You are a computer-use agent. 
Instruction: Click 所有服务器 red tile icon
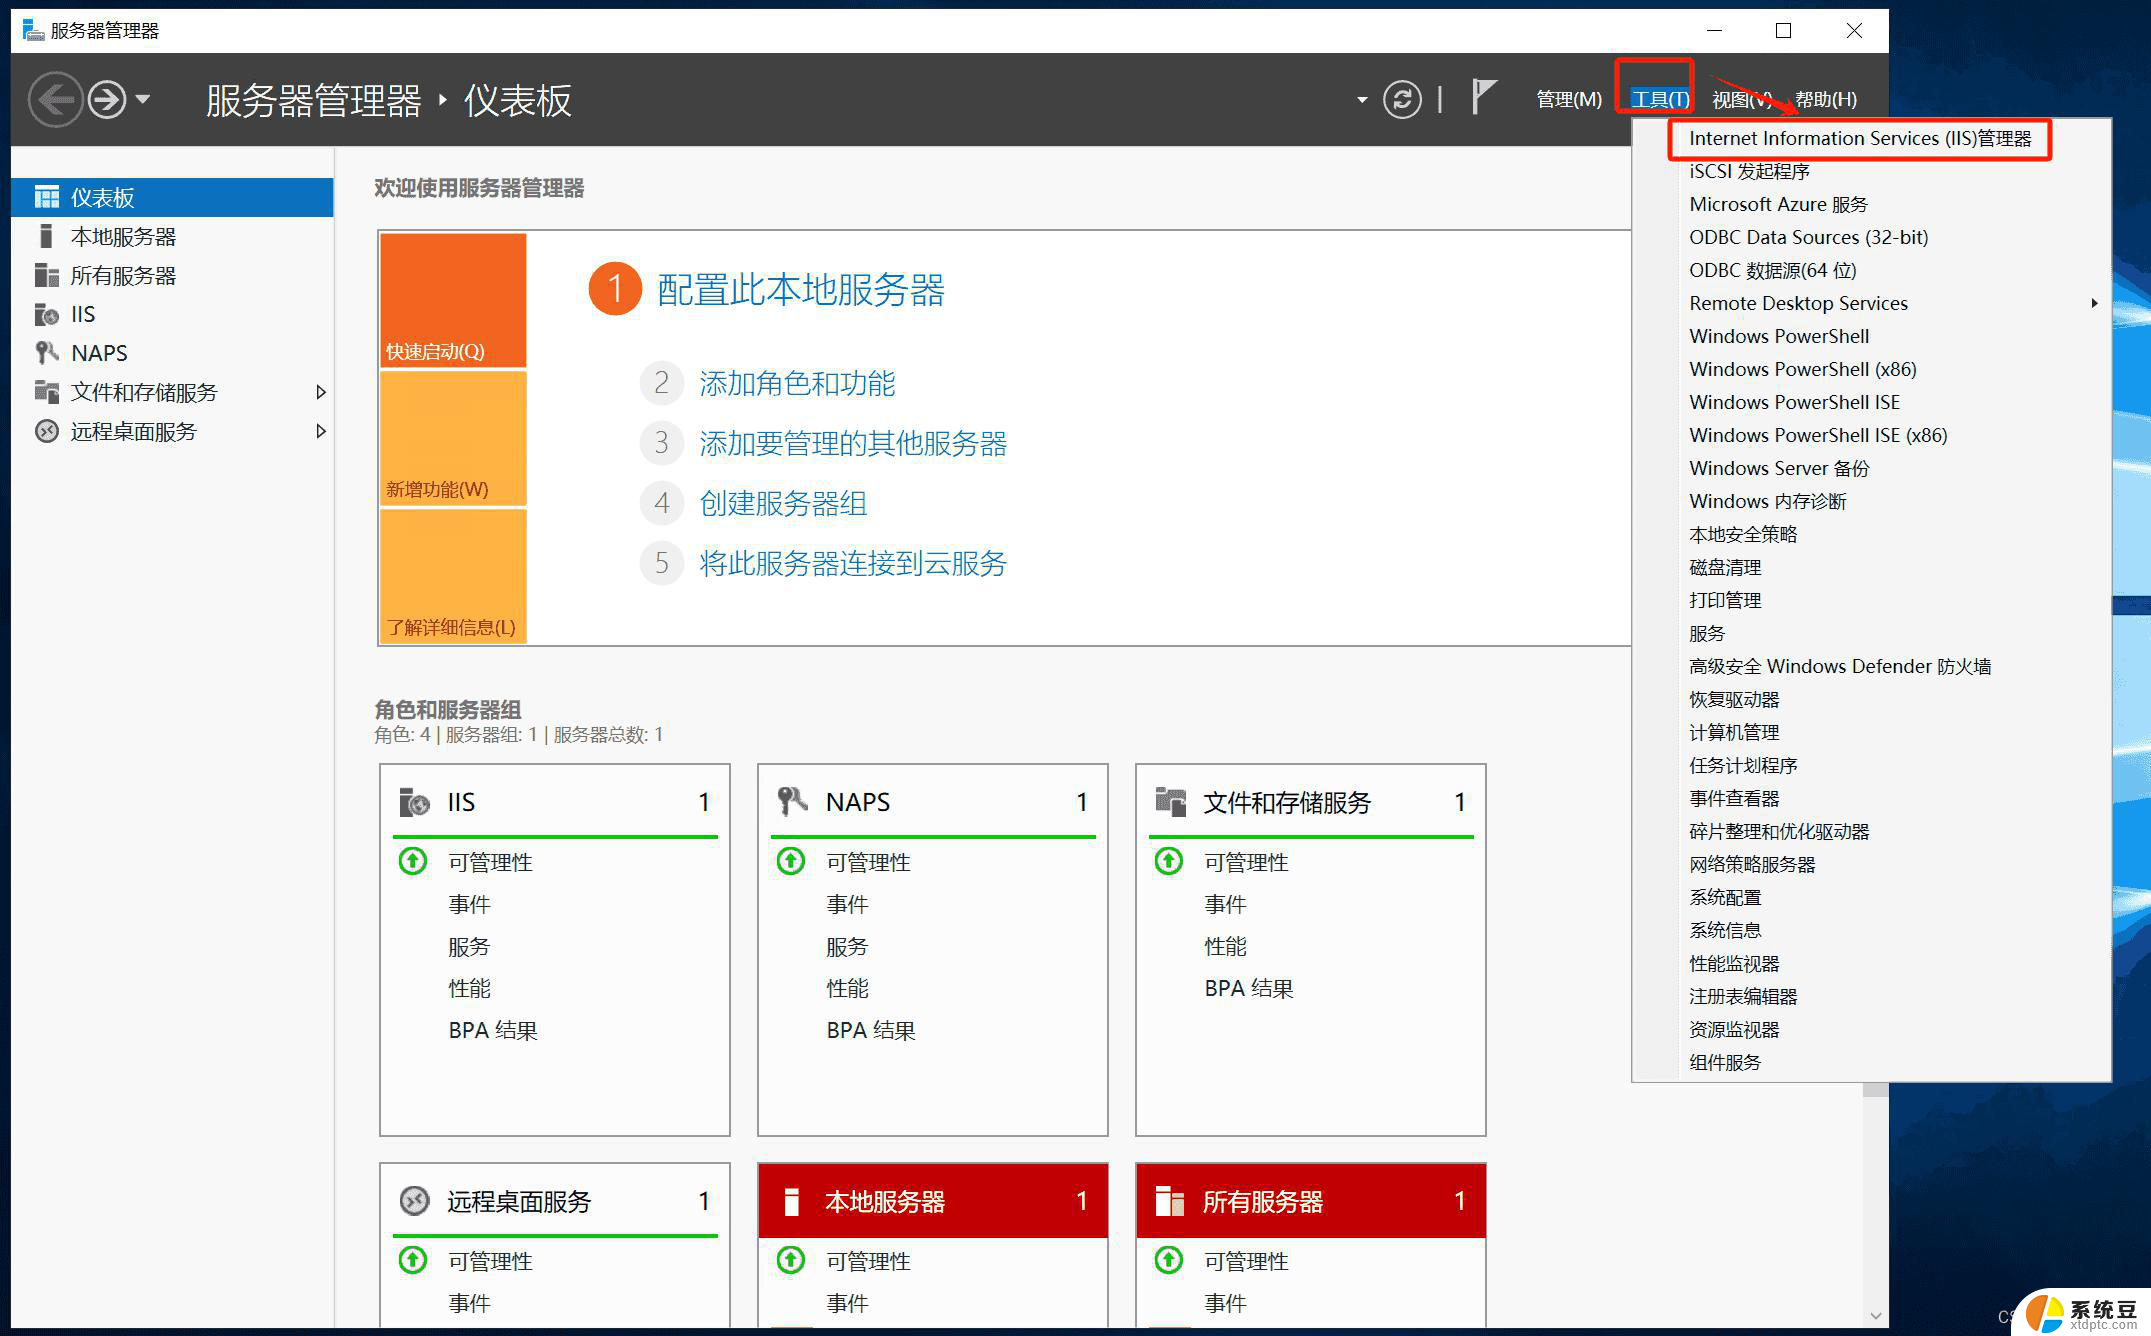click(x=1169, y=1201)
